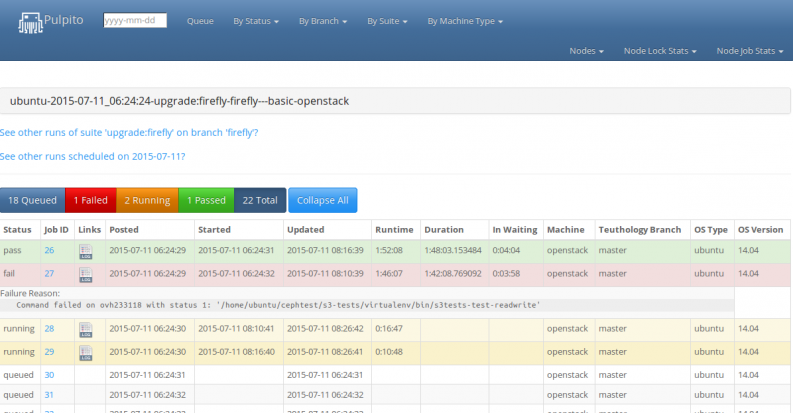This screenshot has height=413, width=793.
Task: Open the log icon for job 28
Action: click(85, 329)
